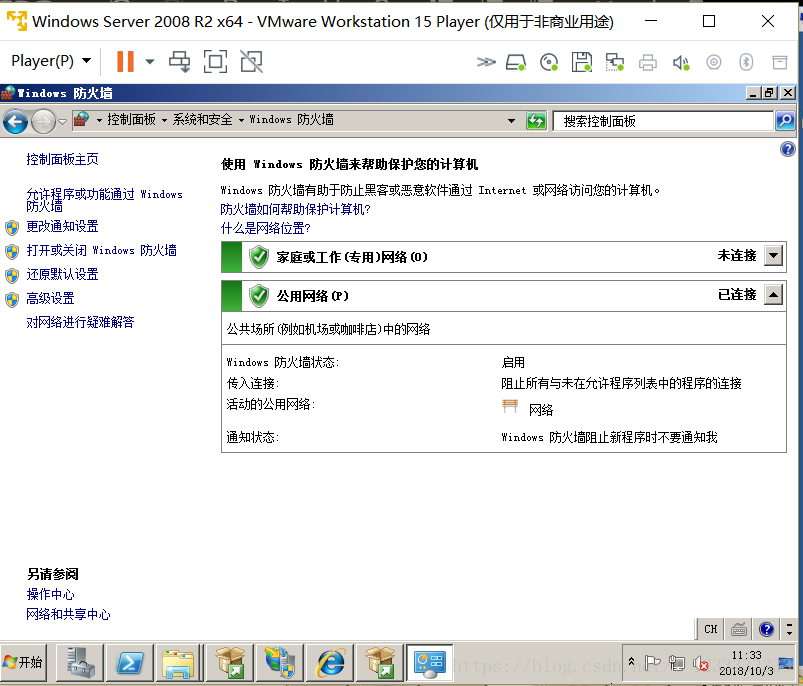Viewport: 803px width, 686px height.
Task: Open the dropdown beside the pause button
Action: pos(150,62)
